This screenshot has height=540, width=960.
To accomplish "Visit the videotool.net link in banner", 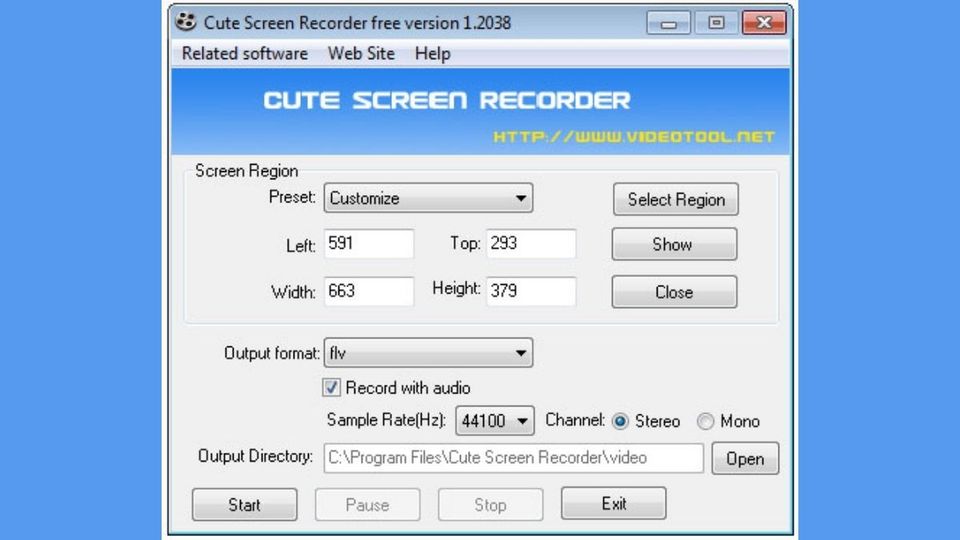I will click(634, 137).
